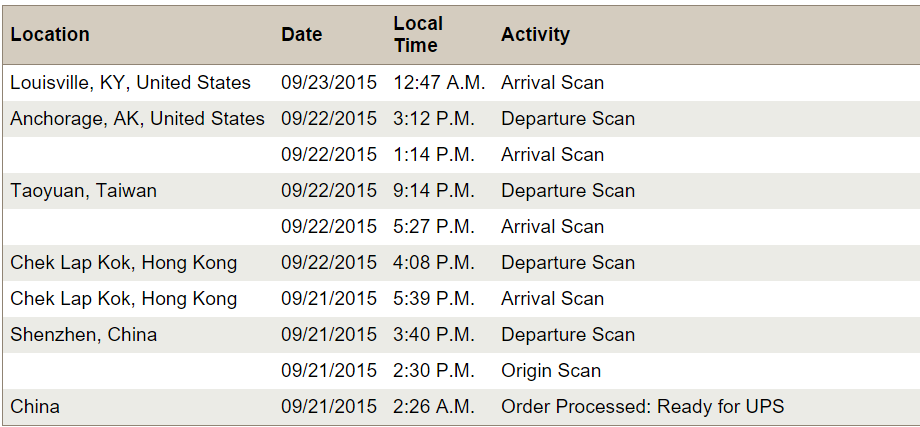
Task: Click the 5:39 P.M. time entry
Action: click(434, 299)
